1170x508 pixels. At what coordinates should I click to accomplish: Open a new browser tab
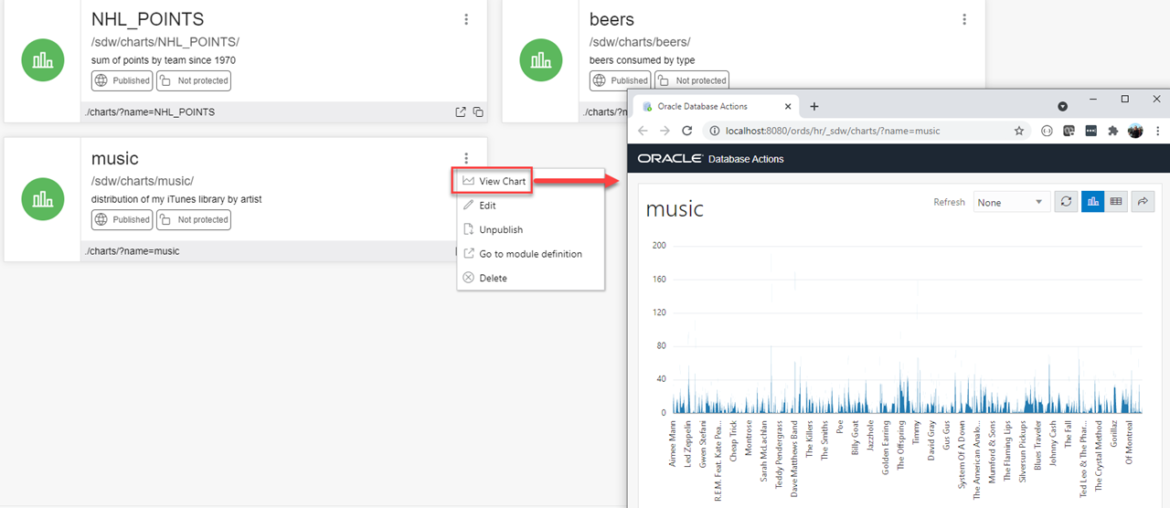(814, 107)
